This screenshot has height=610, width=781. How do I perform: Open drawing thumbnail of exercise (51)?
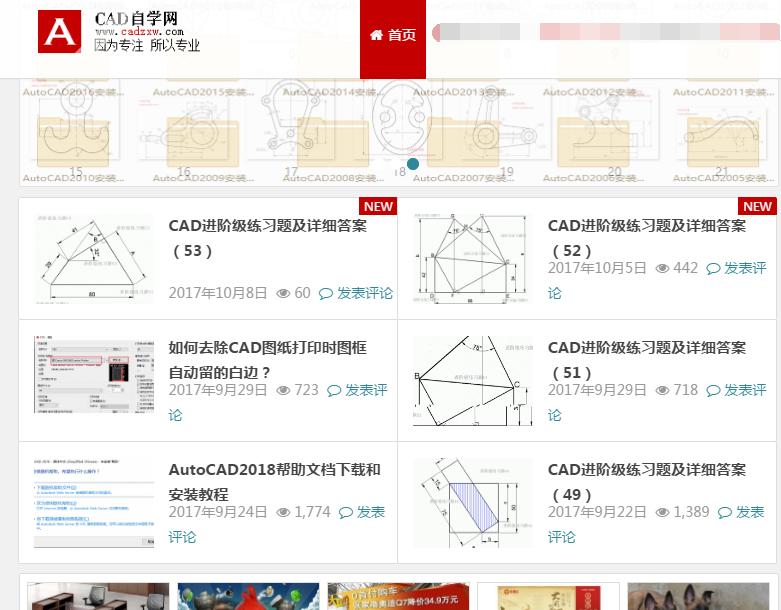coord(473,381)
